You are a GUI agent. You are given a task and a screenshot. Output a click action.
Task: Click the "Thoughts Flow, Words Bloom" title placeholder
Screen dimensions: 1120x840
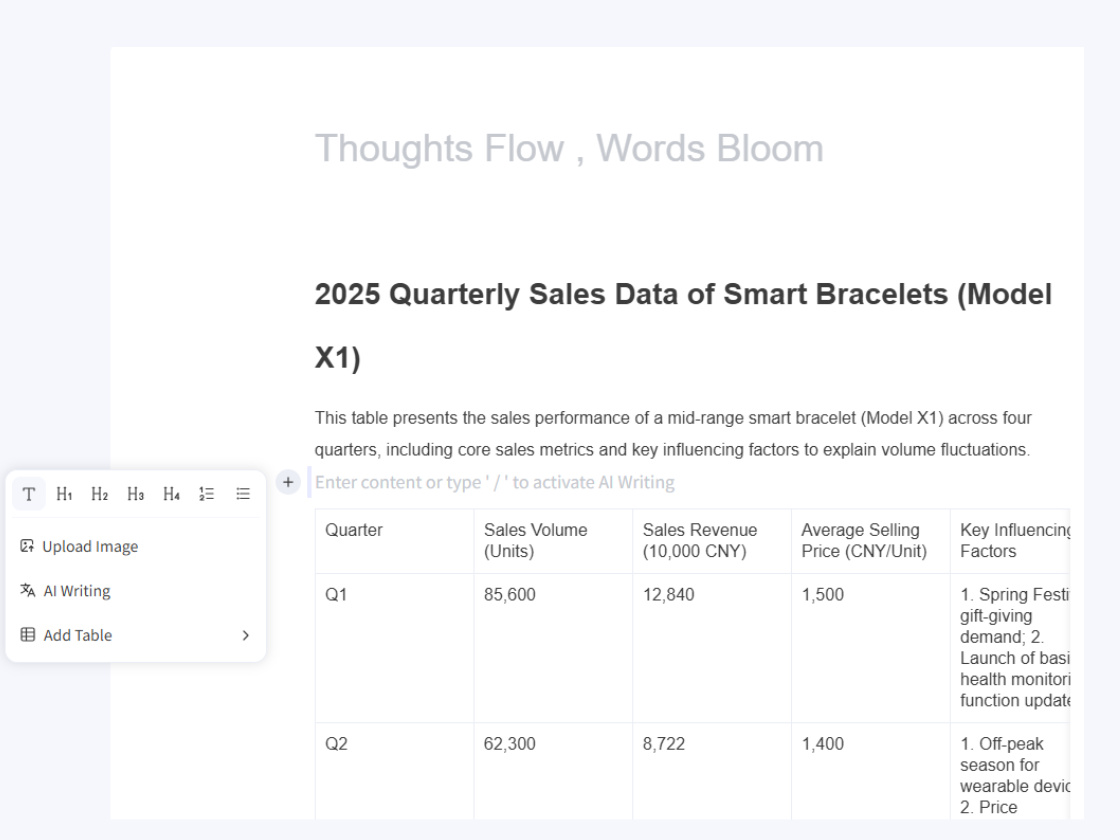569,149
